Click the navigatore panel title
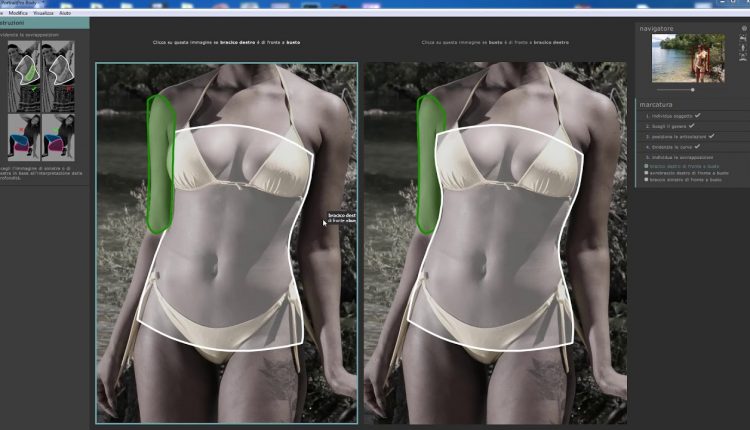Image resolution: width=750 pixels, height=430 pixels. [x=656, y=29]
